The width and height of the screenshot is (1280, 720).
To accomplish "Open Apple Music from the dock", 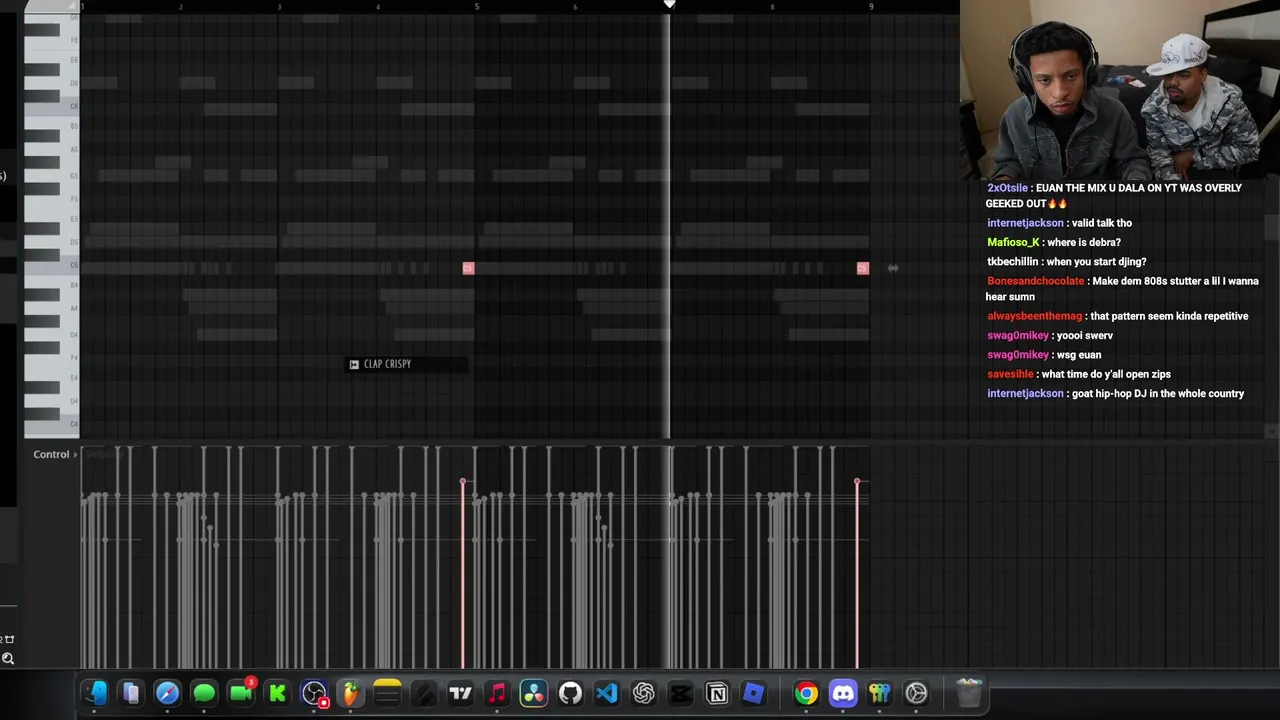I will (x=497, y=693).
